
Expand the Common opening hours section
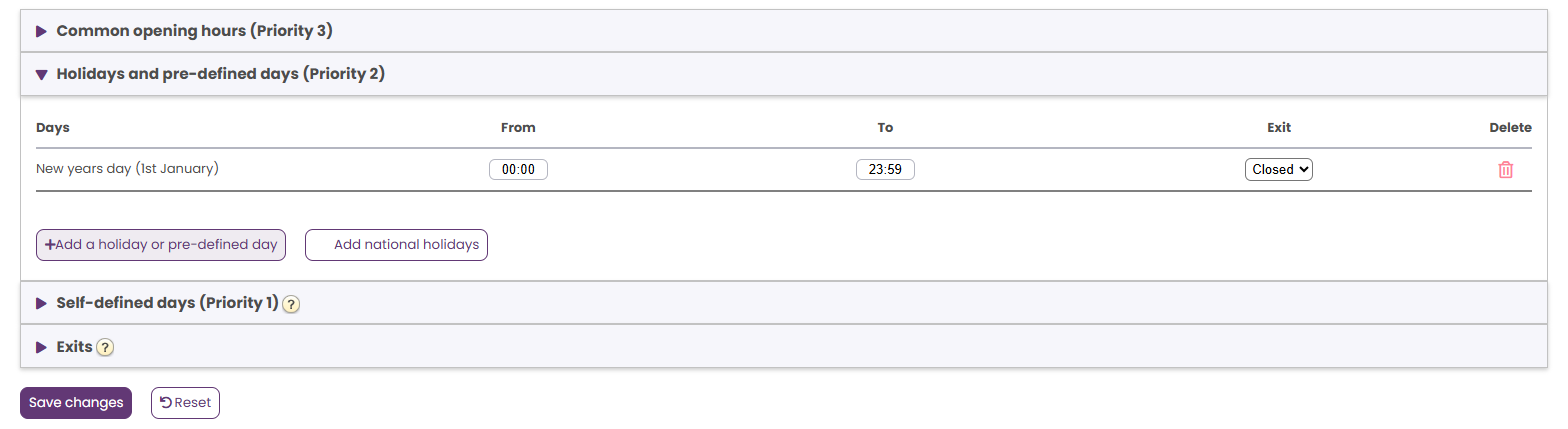click(194, 31)
